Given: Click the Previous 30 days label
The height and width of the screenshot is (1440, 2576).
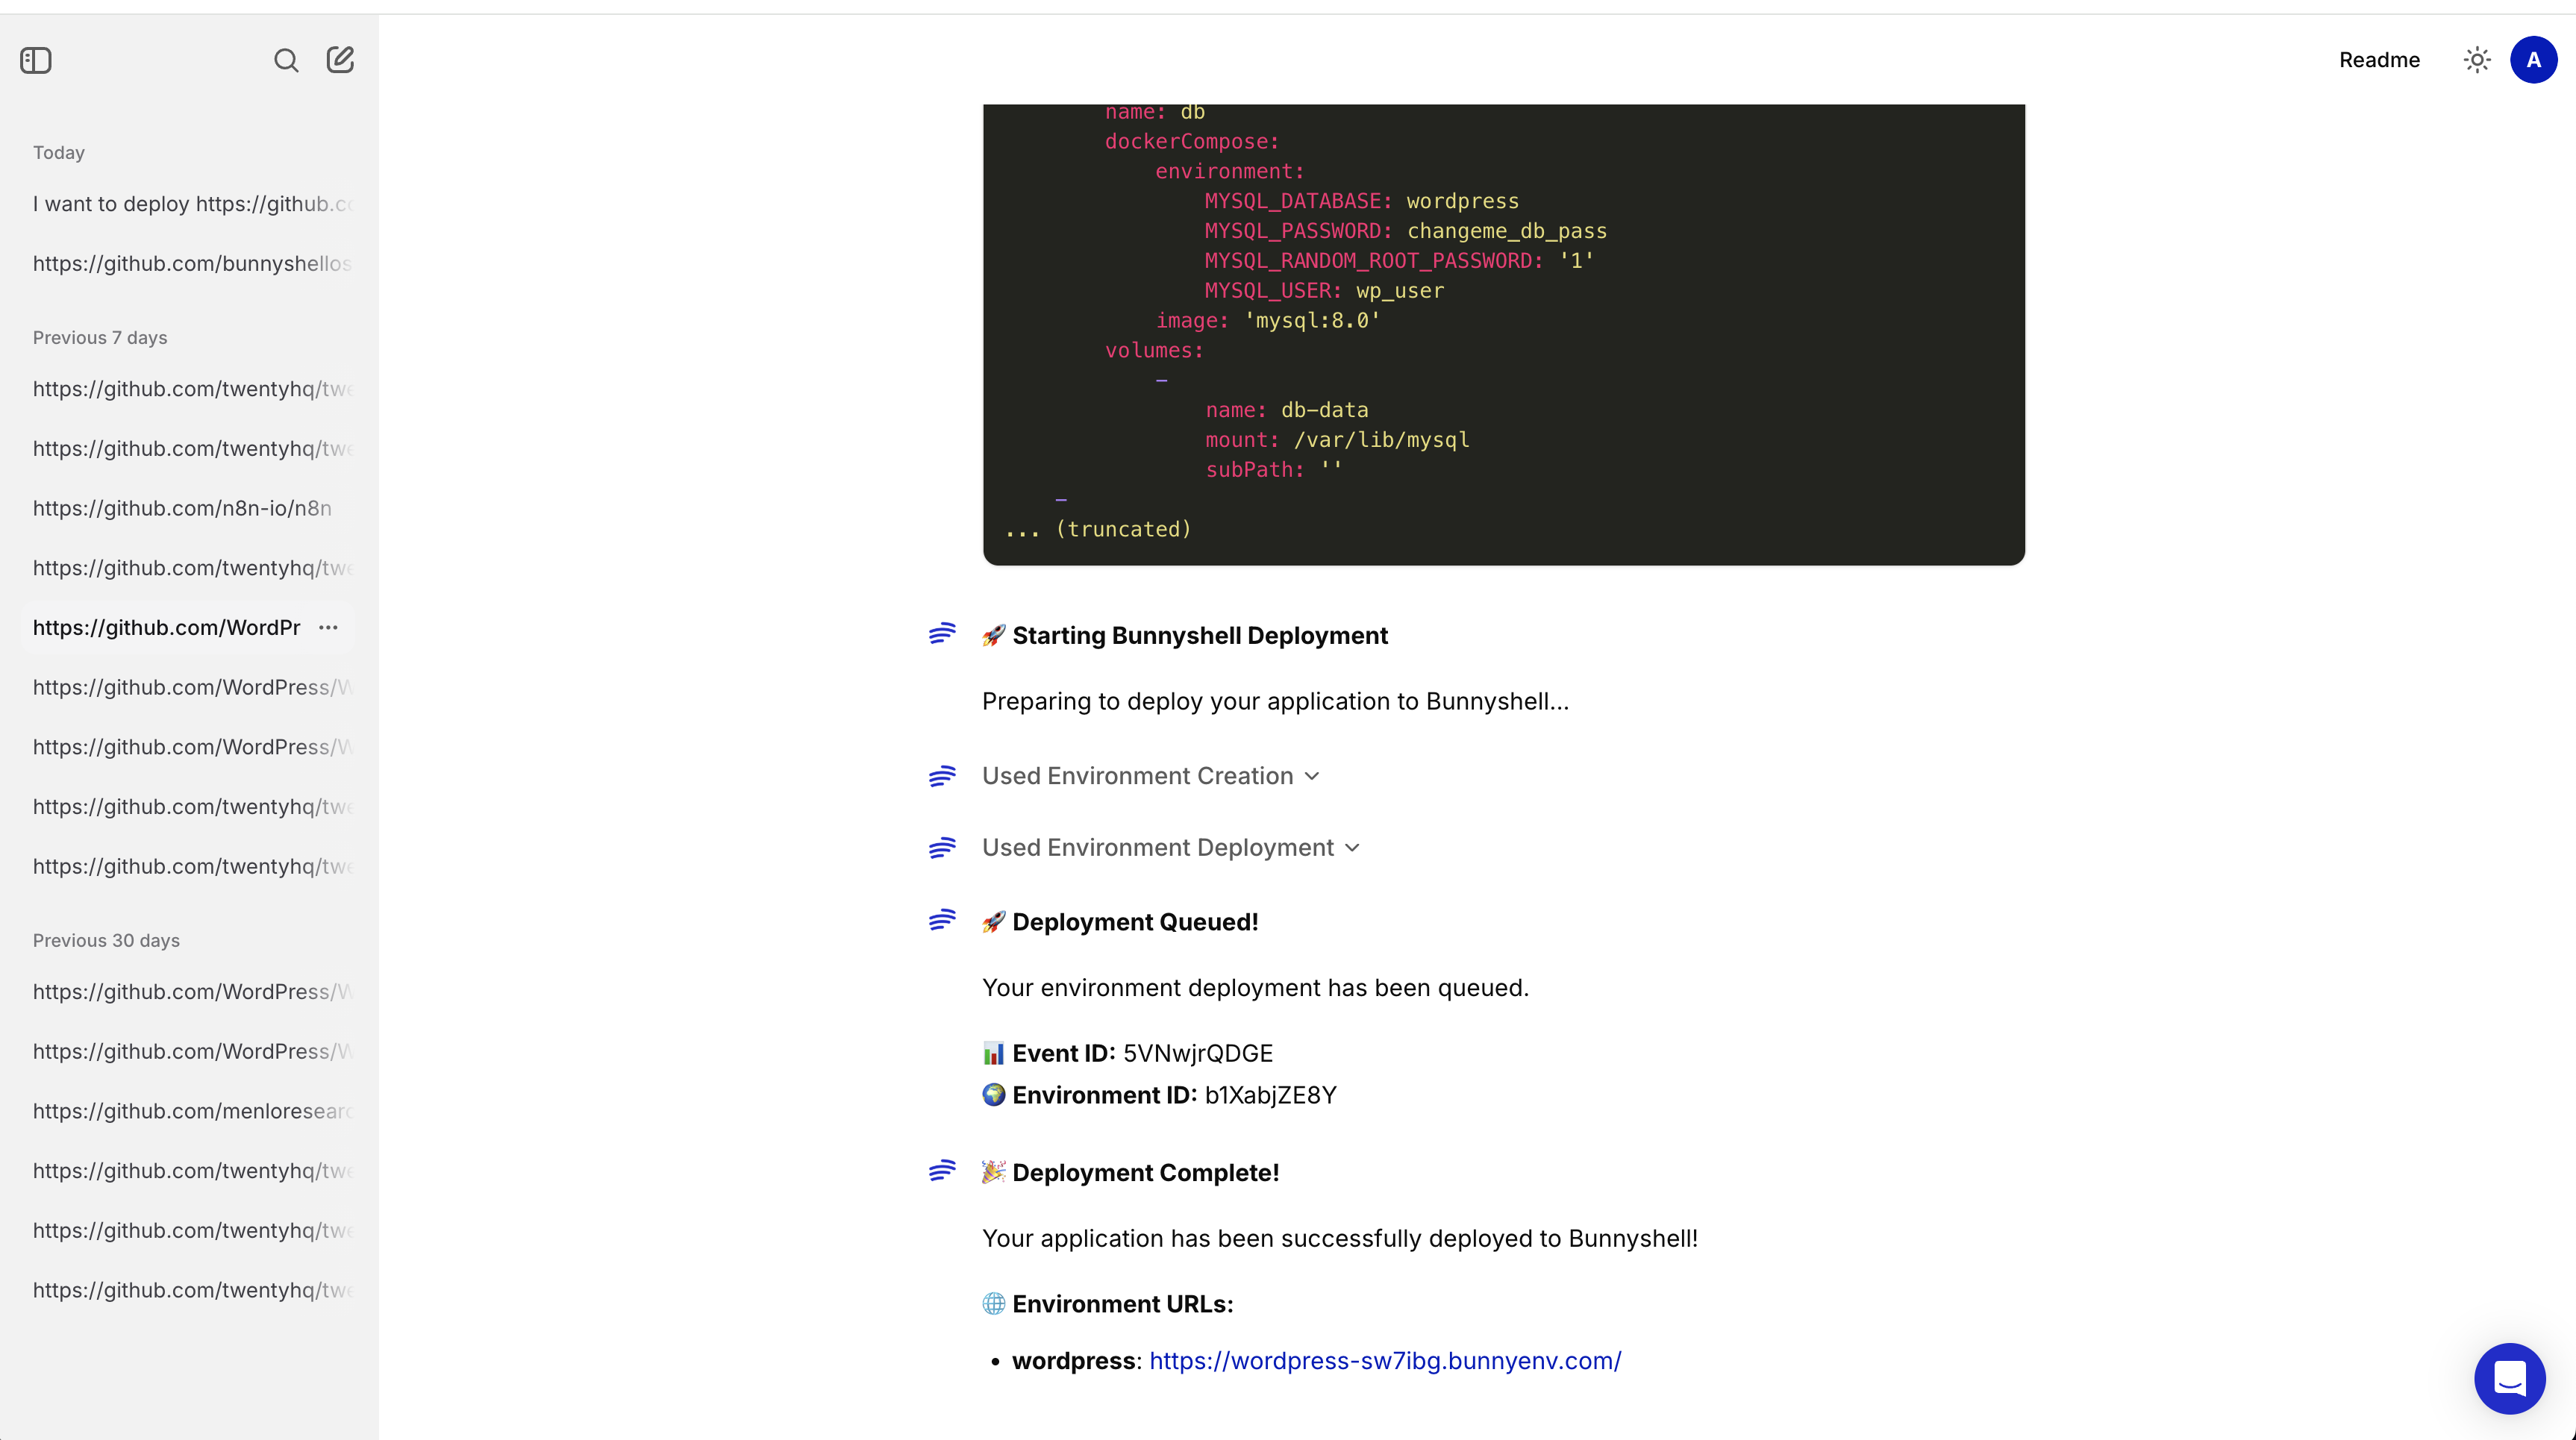Looking at the screenshot, I should [106, 941].
